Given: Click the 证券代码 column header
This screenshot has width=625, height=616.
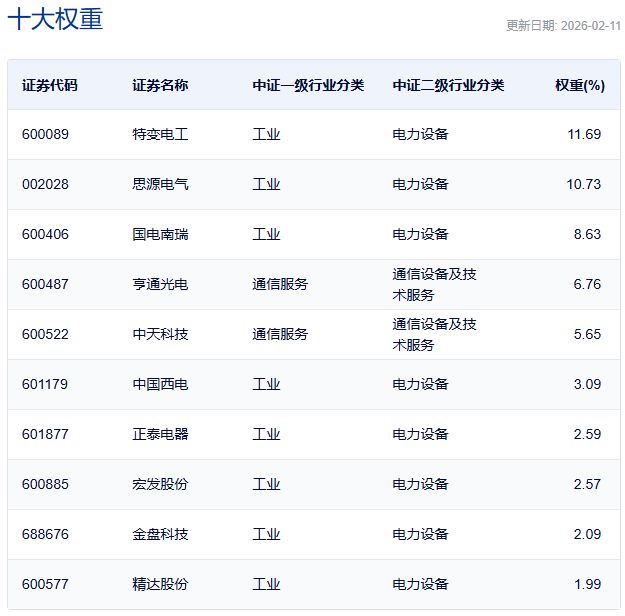Looking at the screenshot, I should pos(49,85).
